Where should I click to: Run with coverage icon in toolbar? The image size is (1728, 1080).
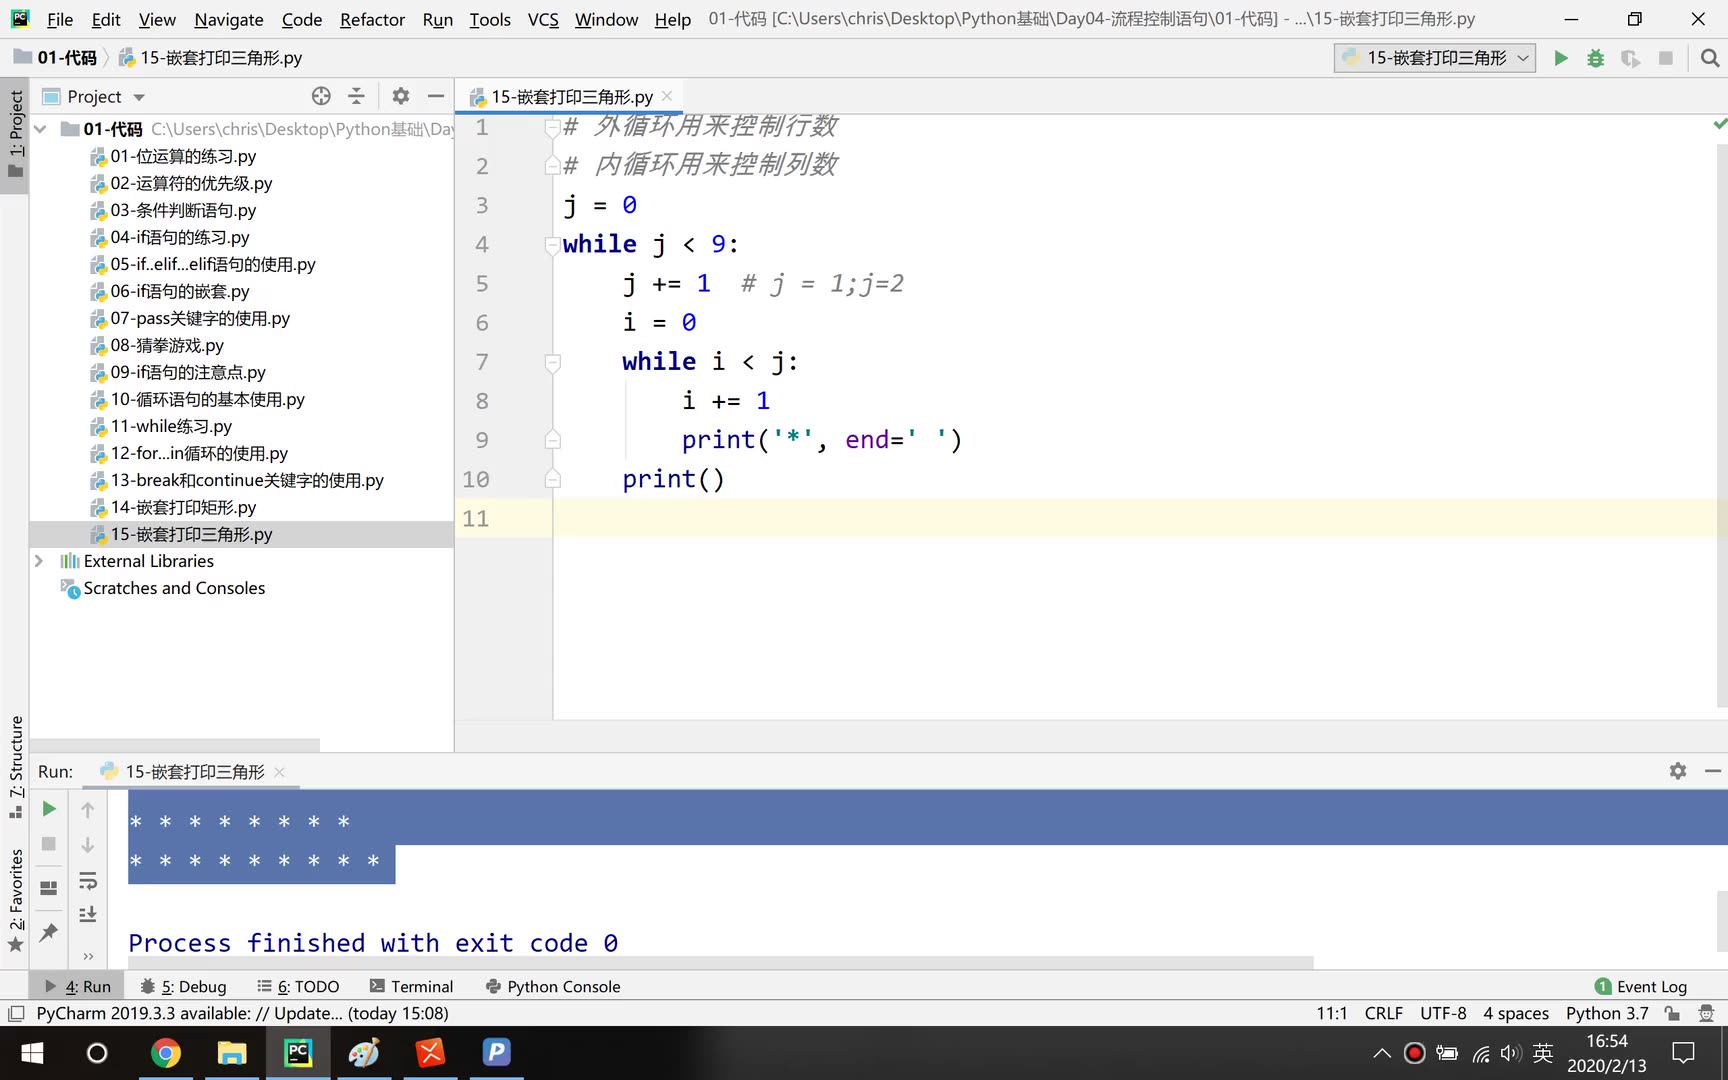pos(1630,58)
